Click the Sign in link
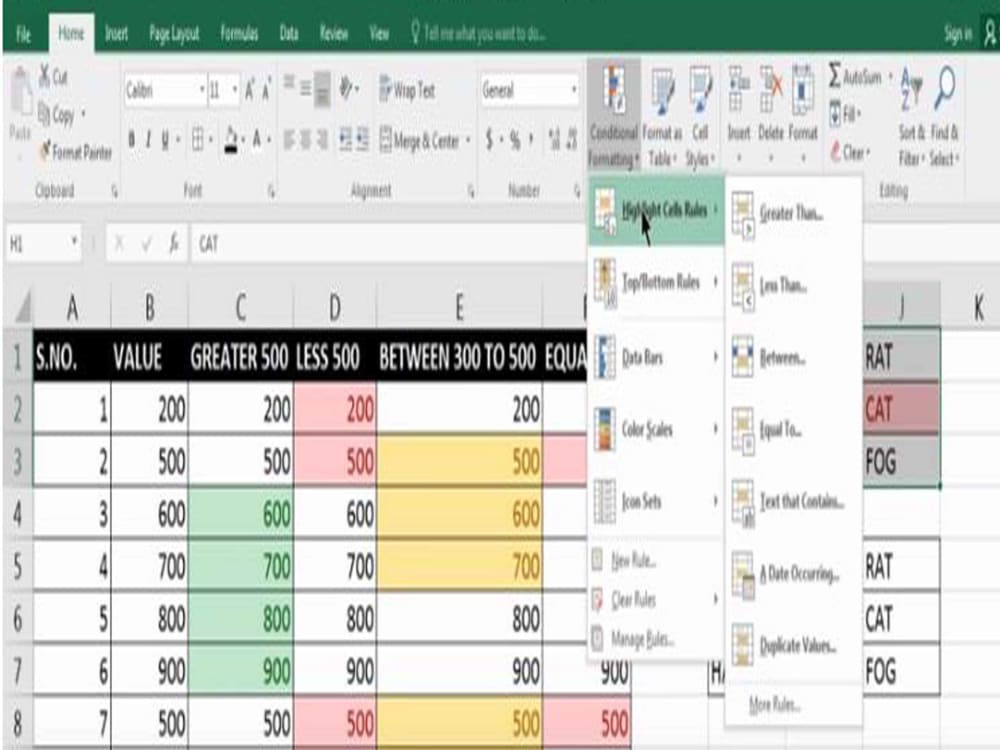 click(958, 32)
